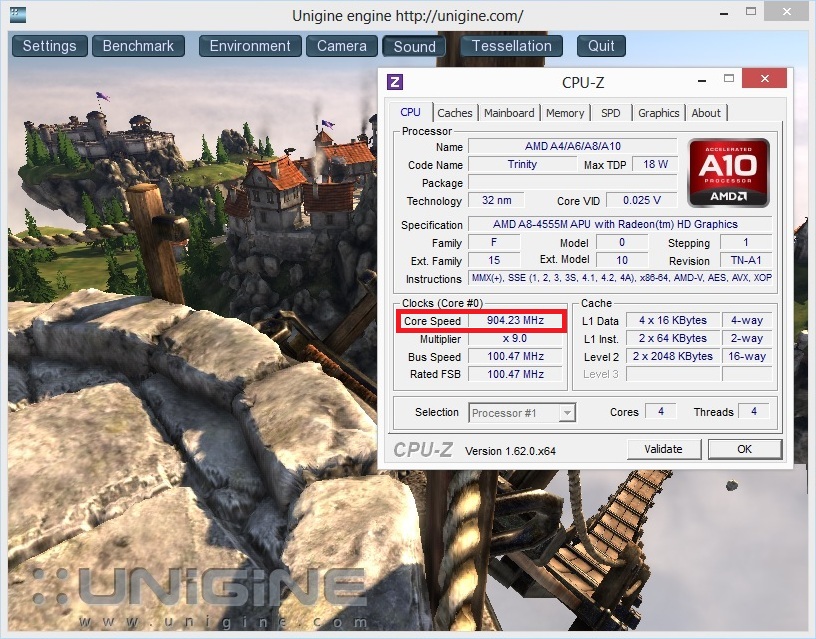Click the 4-way L1 Data associativity value
Screen dimensions: 816x639
747,321
